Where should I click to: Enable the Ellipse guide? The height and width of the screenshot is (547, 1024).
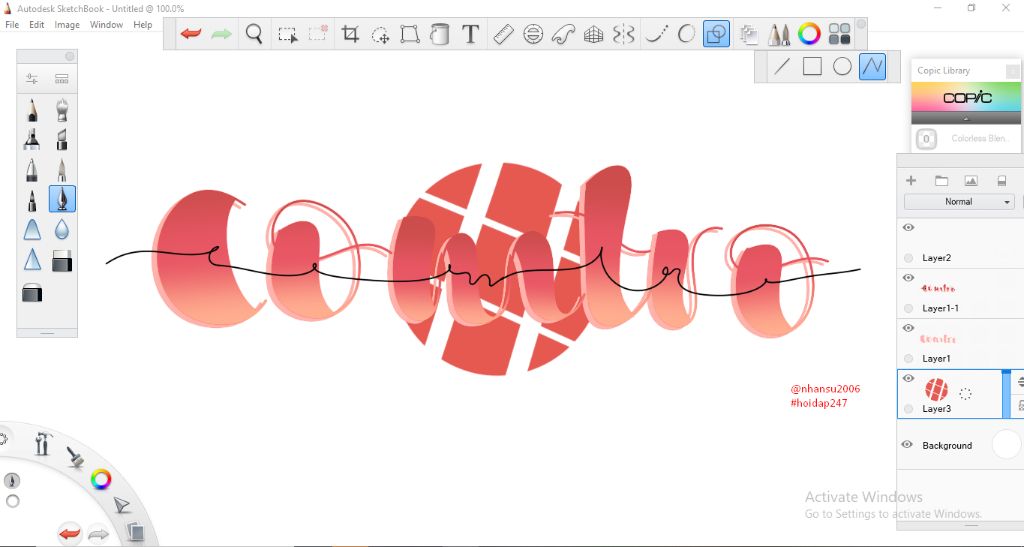[x=534, y=34]
